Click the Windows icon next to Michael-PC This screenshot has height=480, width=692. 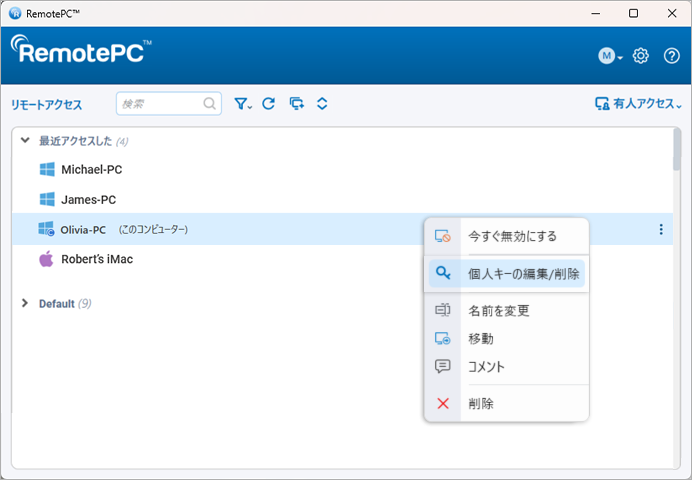point(47,169)
